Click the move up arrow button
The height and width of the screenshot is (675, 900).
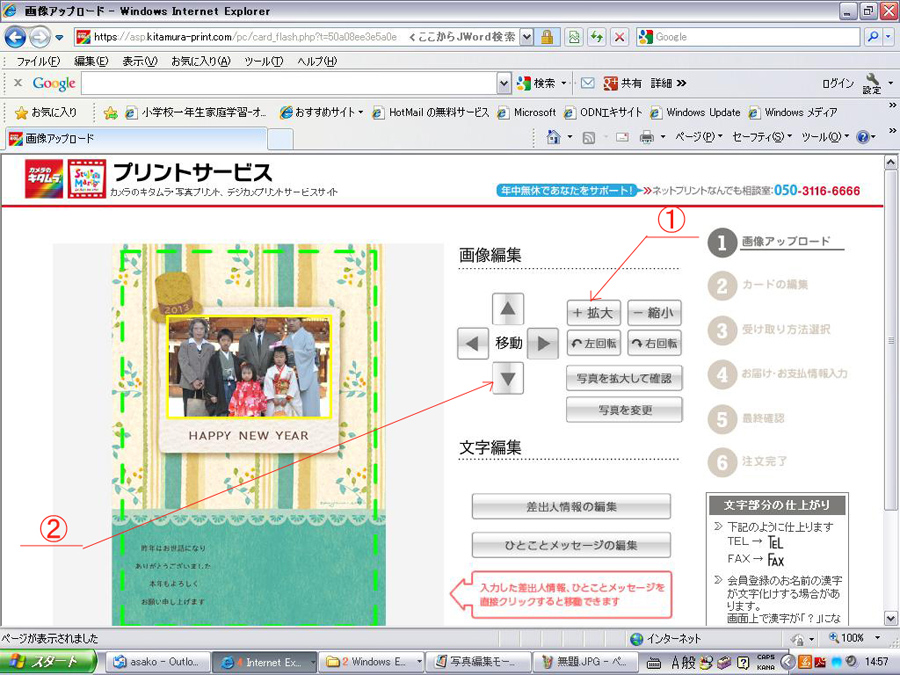tap(509, 310)
